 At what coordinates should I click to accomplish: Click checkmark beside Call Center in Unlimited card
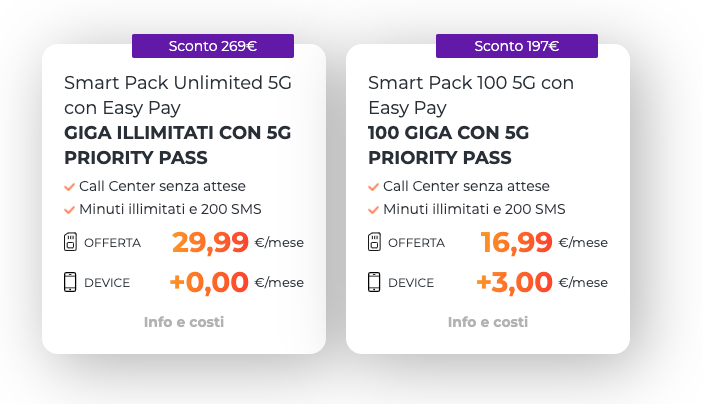tap(69, 187)
